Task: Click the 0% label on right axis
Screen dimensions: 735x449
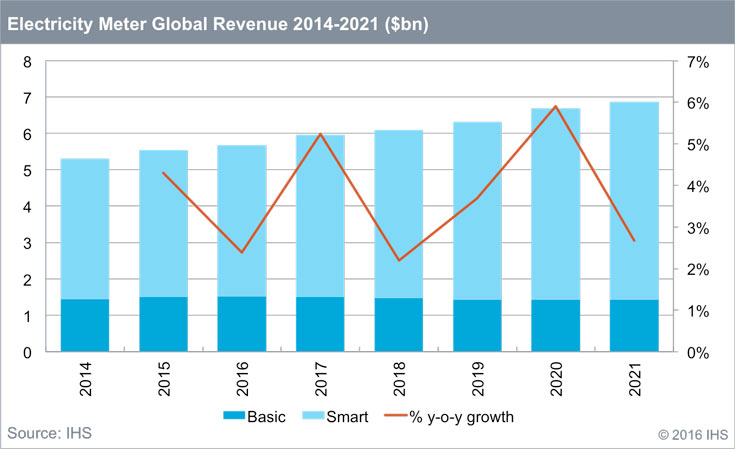Action: point(698,353)
